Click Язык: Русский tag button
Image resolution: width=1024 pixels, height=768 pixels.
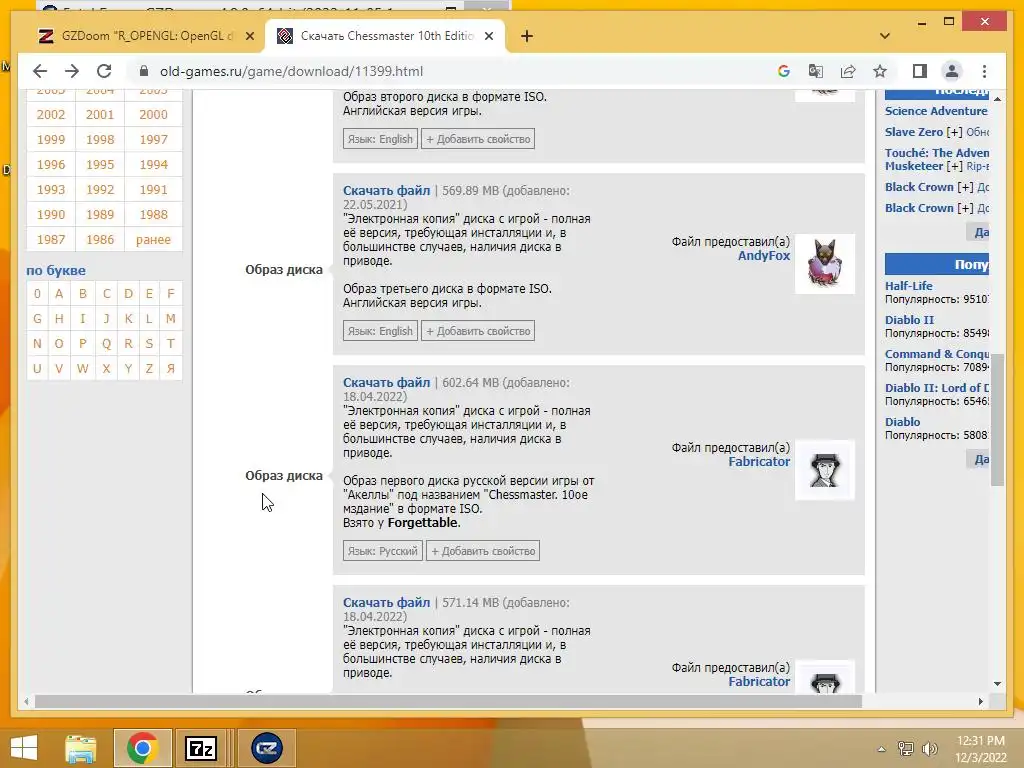pos(383,551)
